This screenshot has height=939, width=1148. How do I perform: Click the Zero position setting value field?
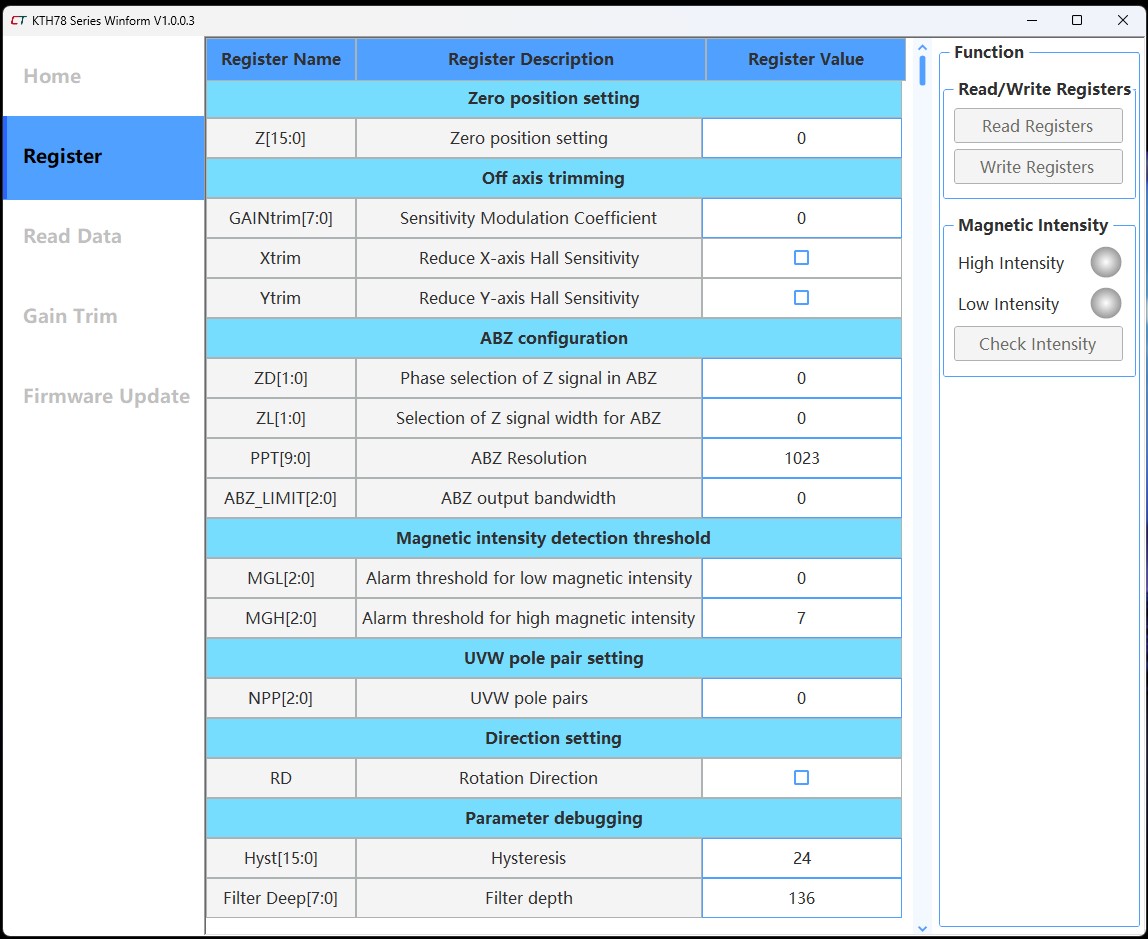coord(801,138)
